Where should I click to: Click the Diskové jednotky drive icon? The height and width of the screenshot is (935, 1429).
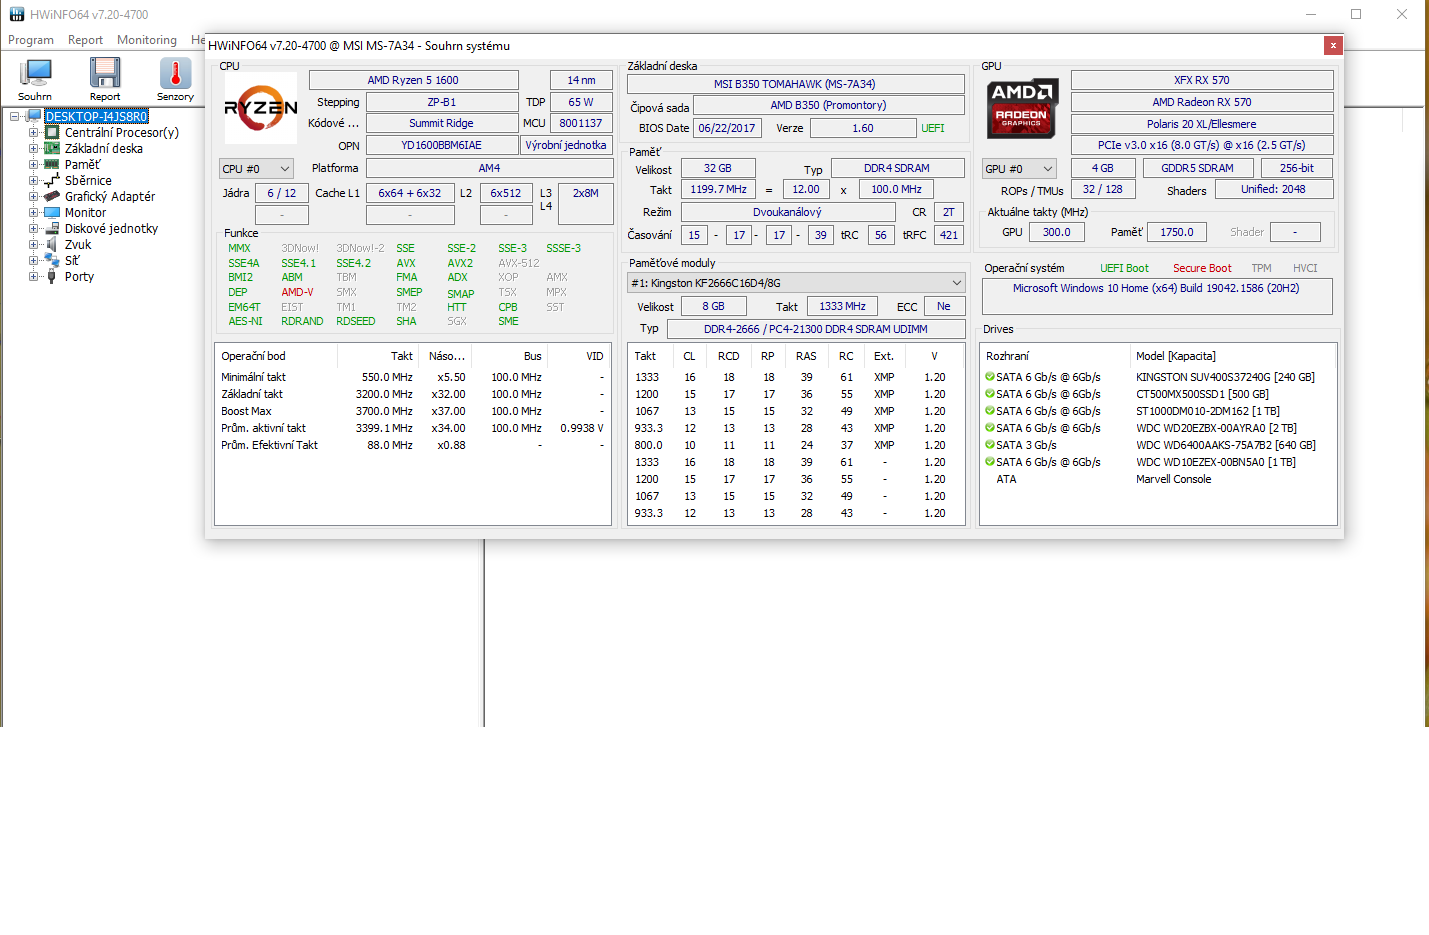(x=52, y=228)
